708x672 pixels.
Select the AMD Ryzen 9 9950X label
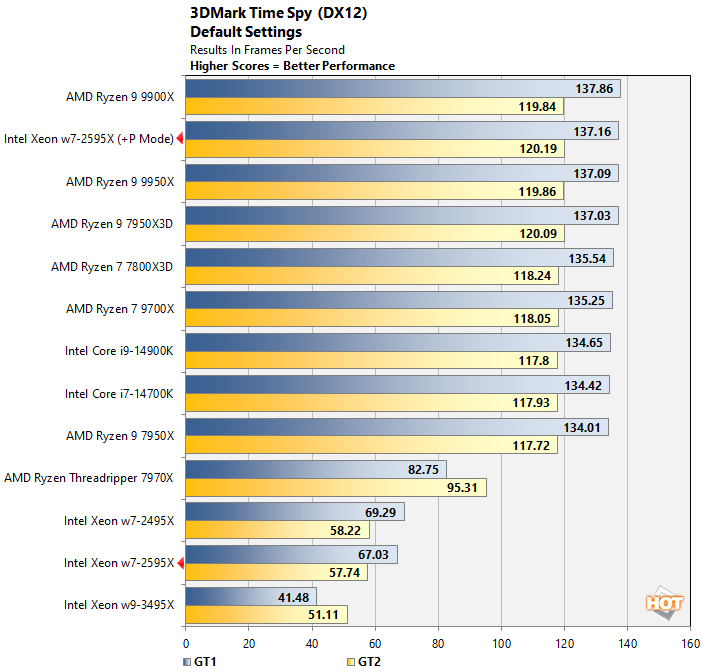120,182
